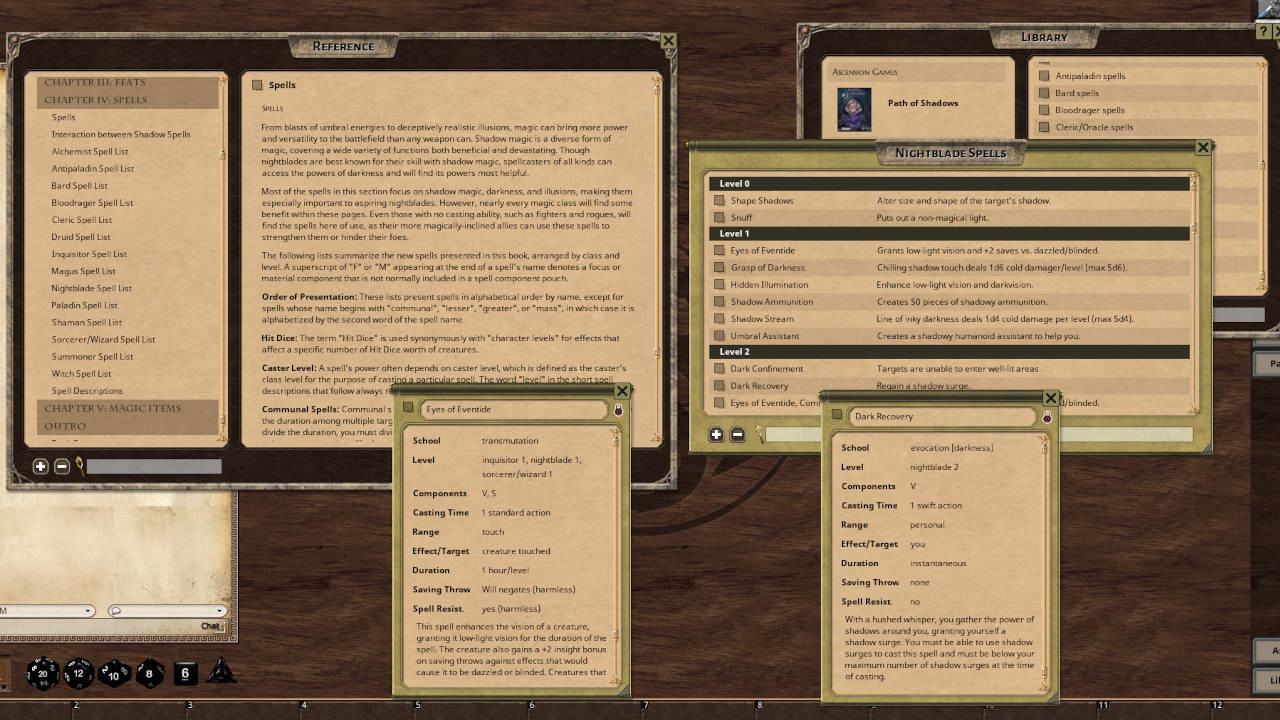Viewport: 1280px width, 720px height.
Task: Check the box beside Grasp of Darkness
Action: pos(718,267)
